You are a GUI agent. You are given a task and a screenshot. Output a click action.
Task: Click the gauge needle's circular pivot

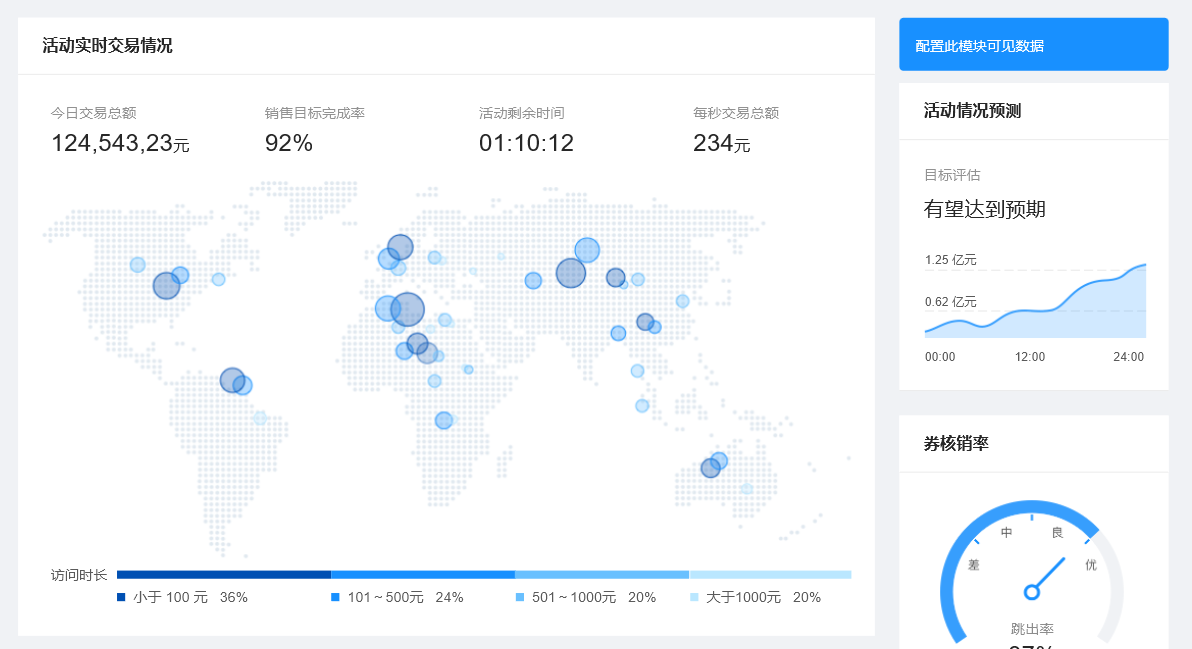pos(1032,592)
